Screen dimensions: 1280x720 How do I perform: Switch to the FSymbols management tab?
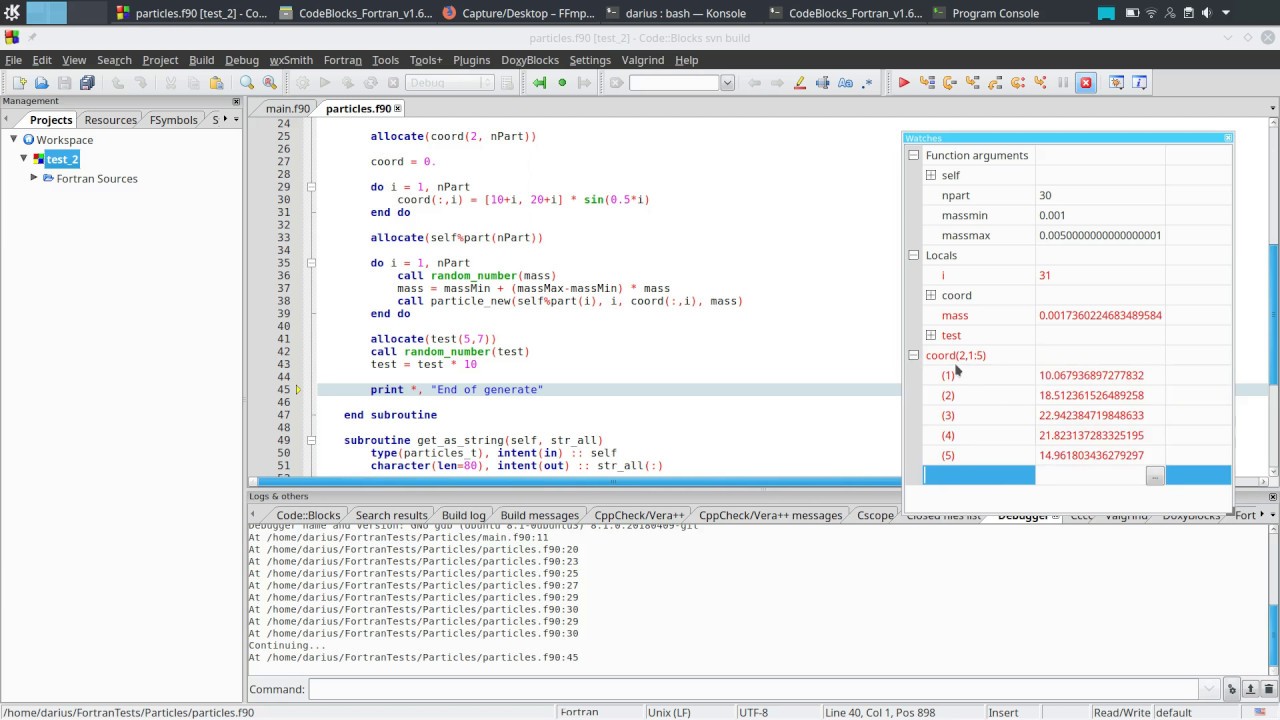click(174, 120)
